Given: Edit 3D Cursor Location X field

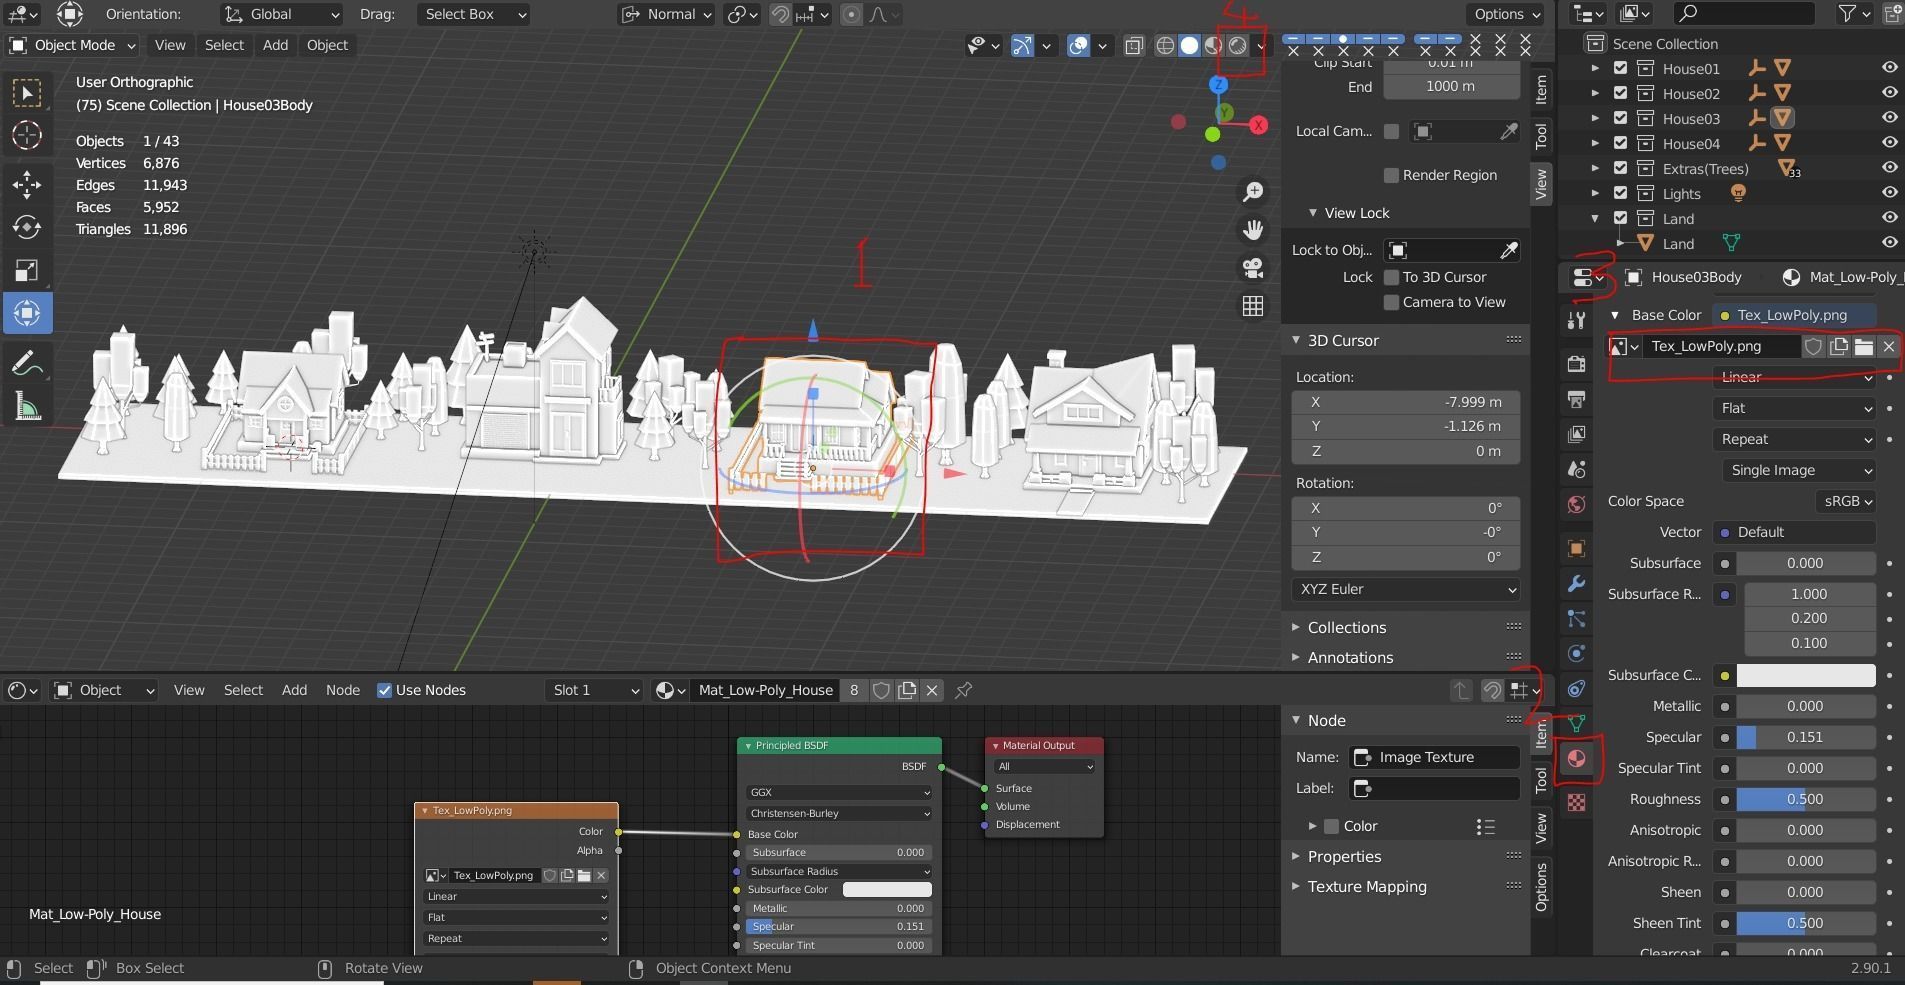Looking at the screenshot, I should pyautogui.click(x=1405, y=402).
